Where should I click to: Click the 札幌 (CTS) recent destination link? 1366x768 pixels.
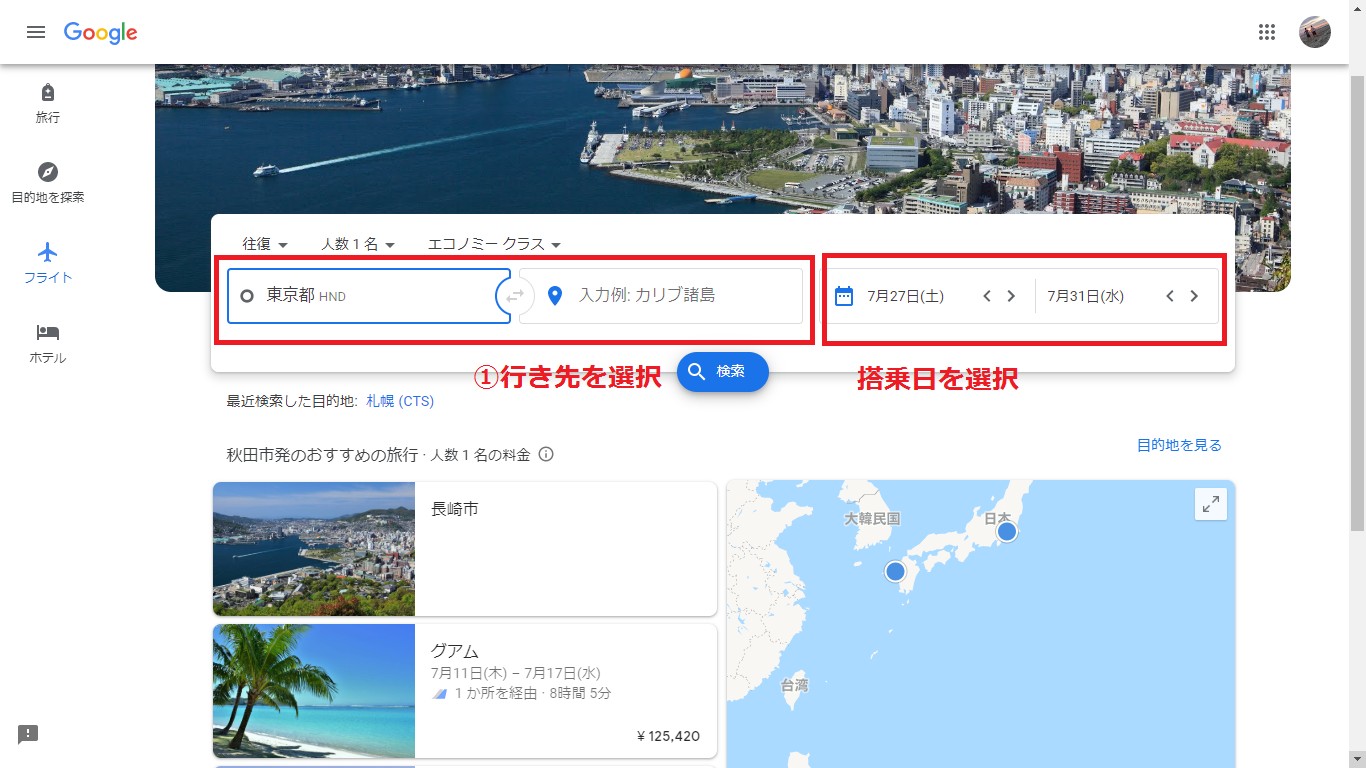coord(400,401)
